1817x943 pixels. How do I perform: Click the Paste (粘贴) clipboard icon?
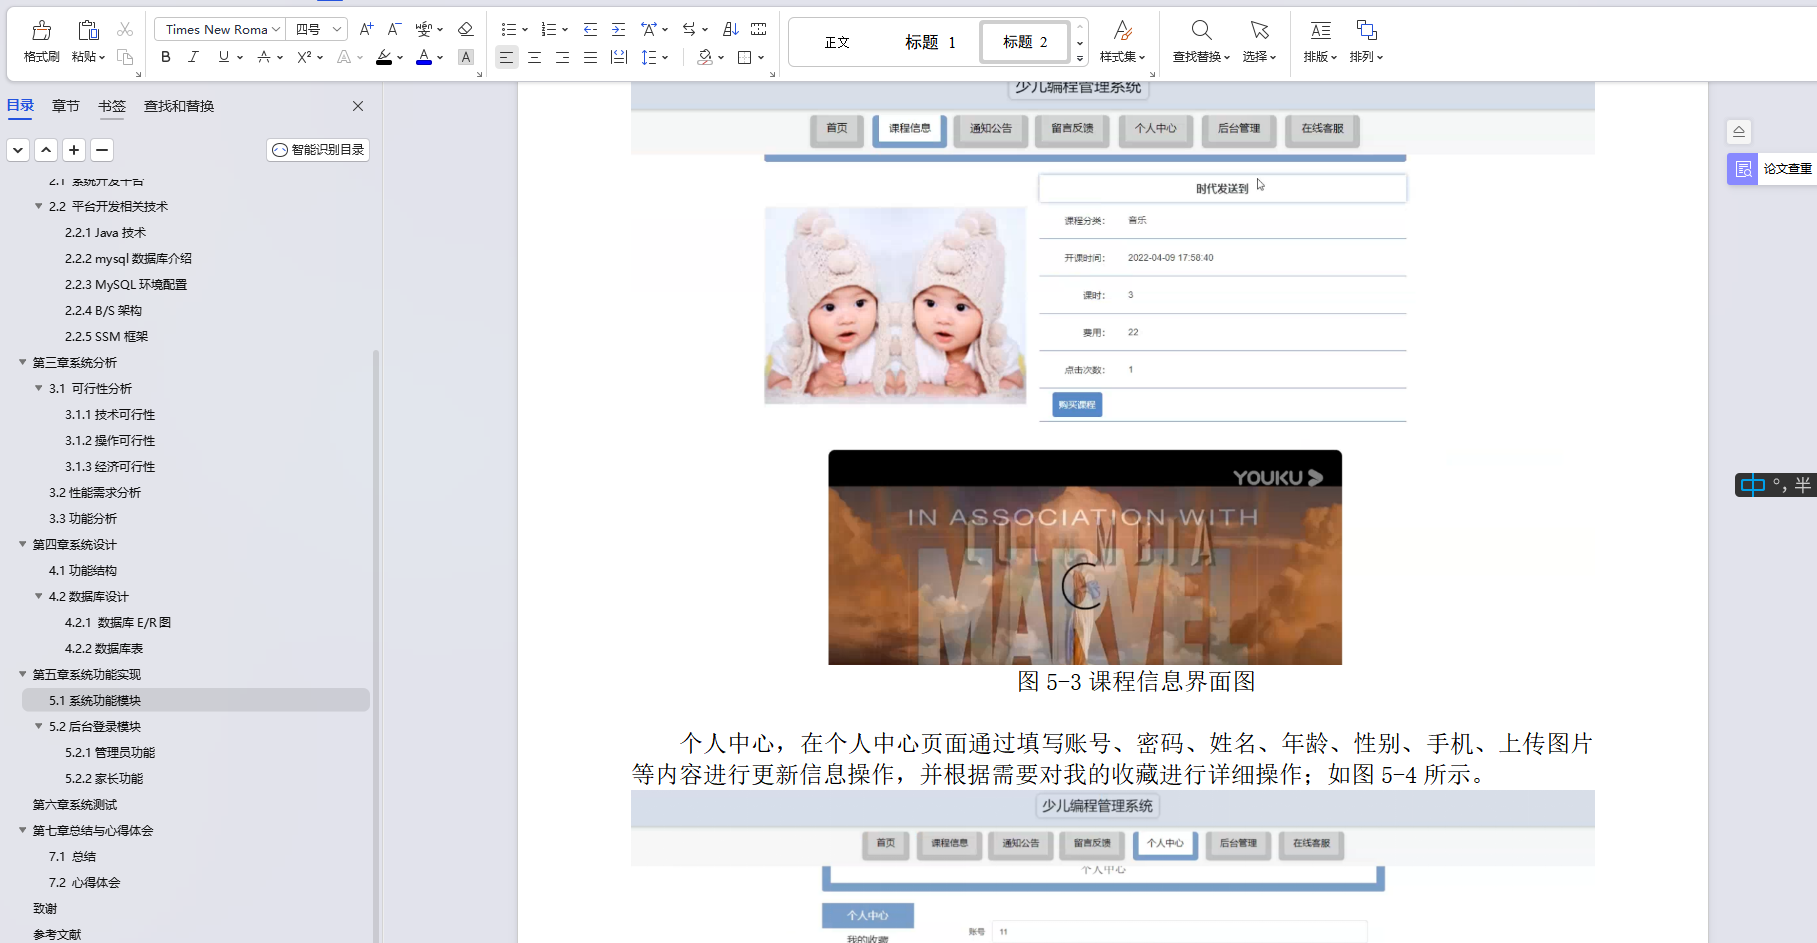88,31
